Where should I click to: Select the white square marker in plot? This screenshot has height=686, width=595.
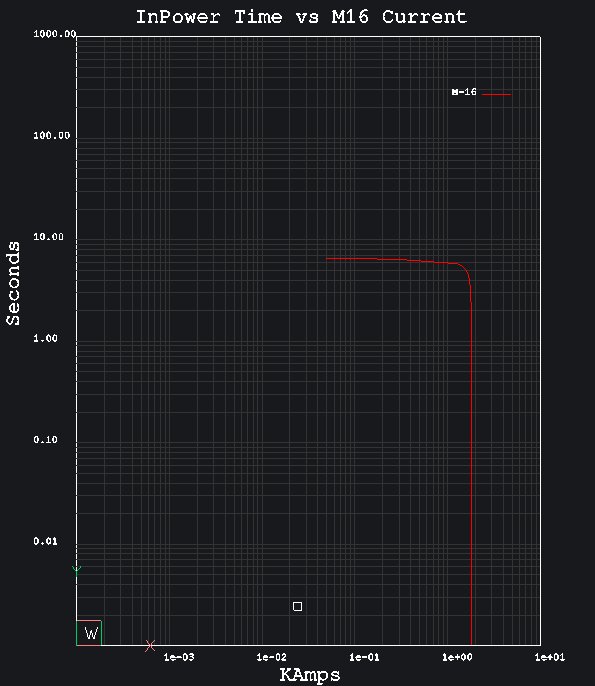point(298,606)
